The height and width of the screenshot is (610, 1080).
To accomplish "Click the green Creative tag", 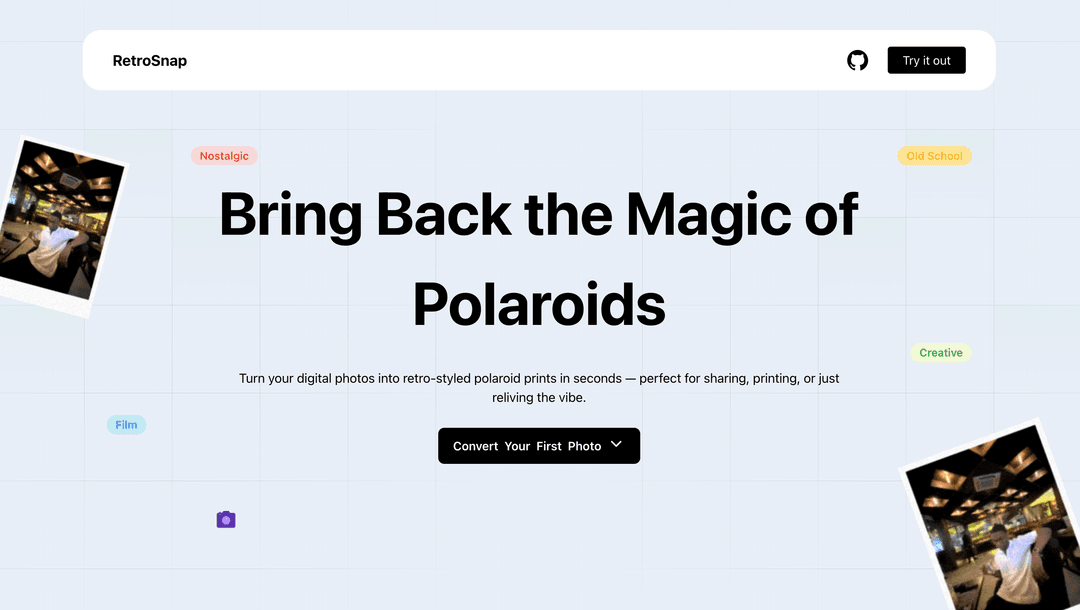I will coord(940,353).
